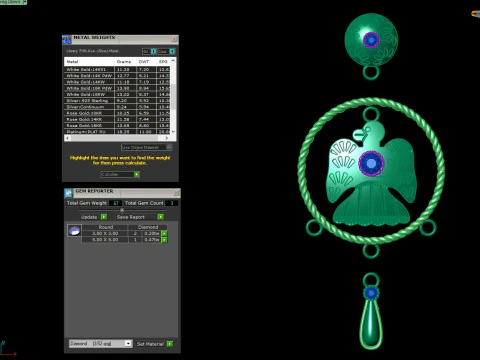Click the Gem Reporter panel icon

(x=68, y=193)
